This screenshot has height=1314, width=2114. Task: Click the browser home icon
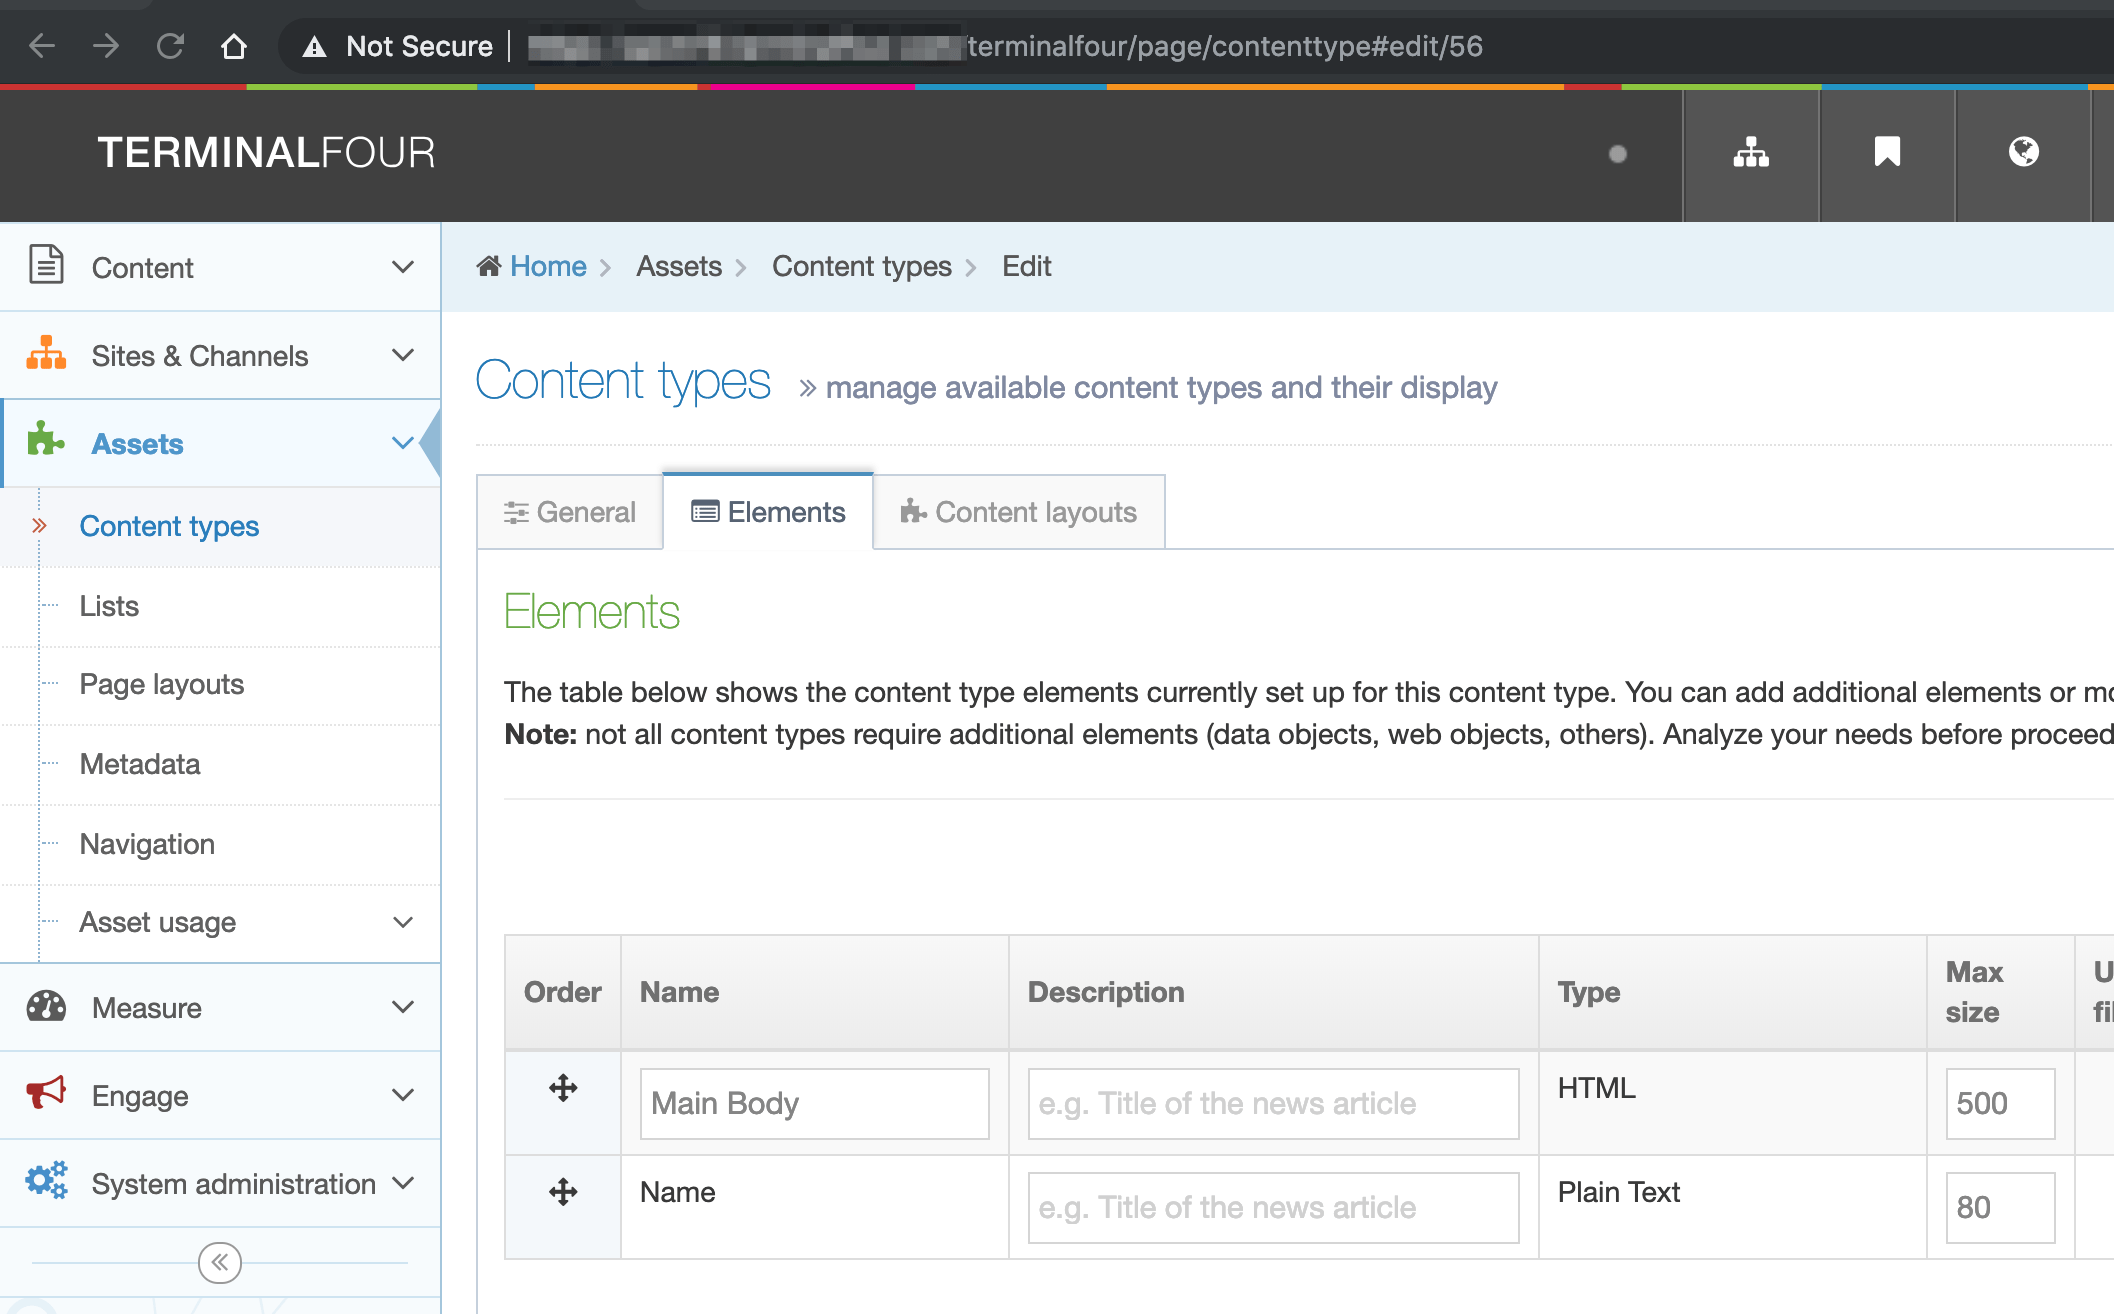pyautogui.click(x=234, y=46)
